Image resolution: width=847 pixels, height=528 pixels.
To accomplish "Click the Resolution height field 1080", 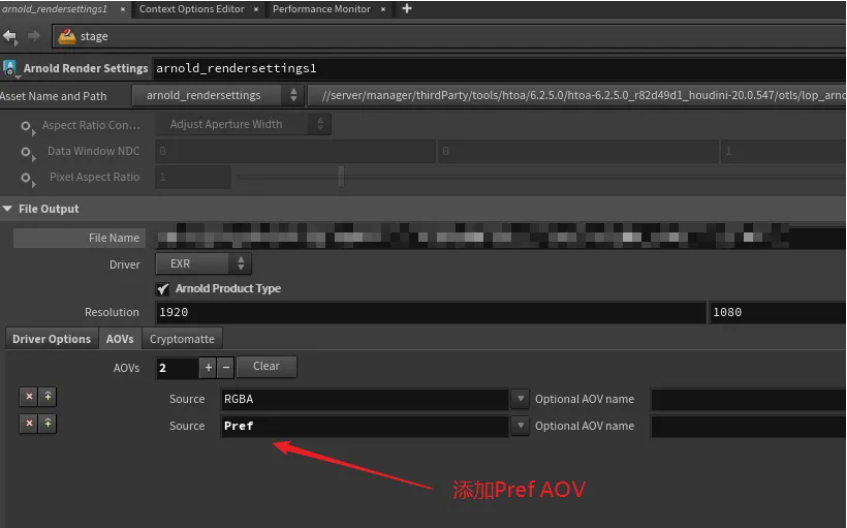I will coord(778,312).
